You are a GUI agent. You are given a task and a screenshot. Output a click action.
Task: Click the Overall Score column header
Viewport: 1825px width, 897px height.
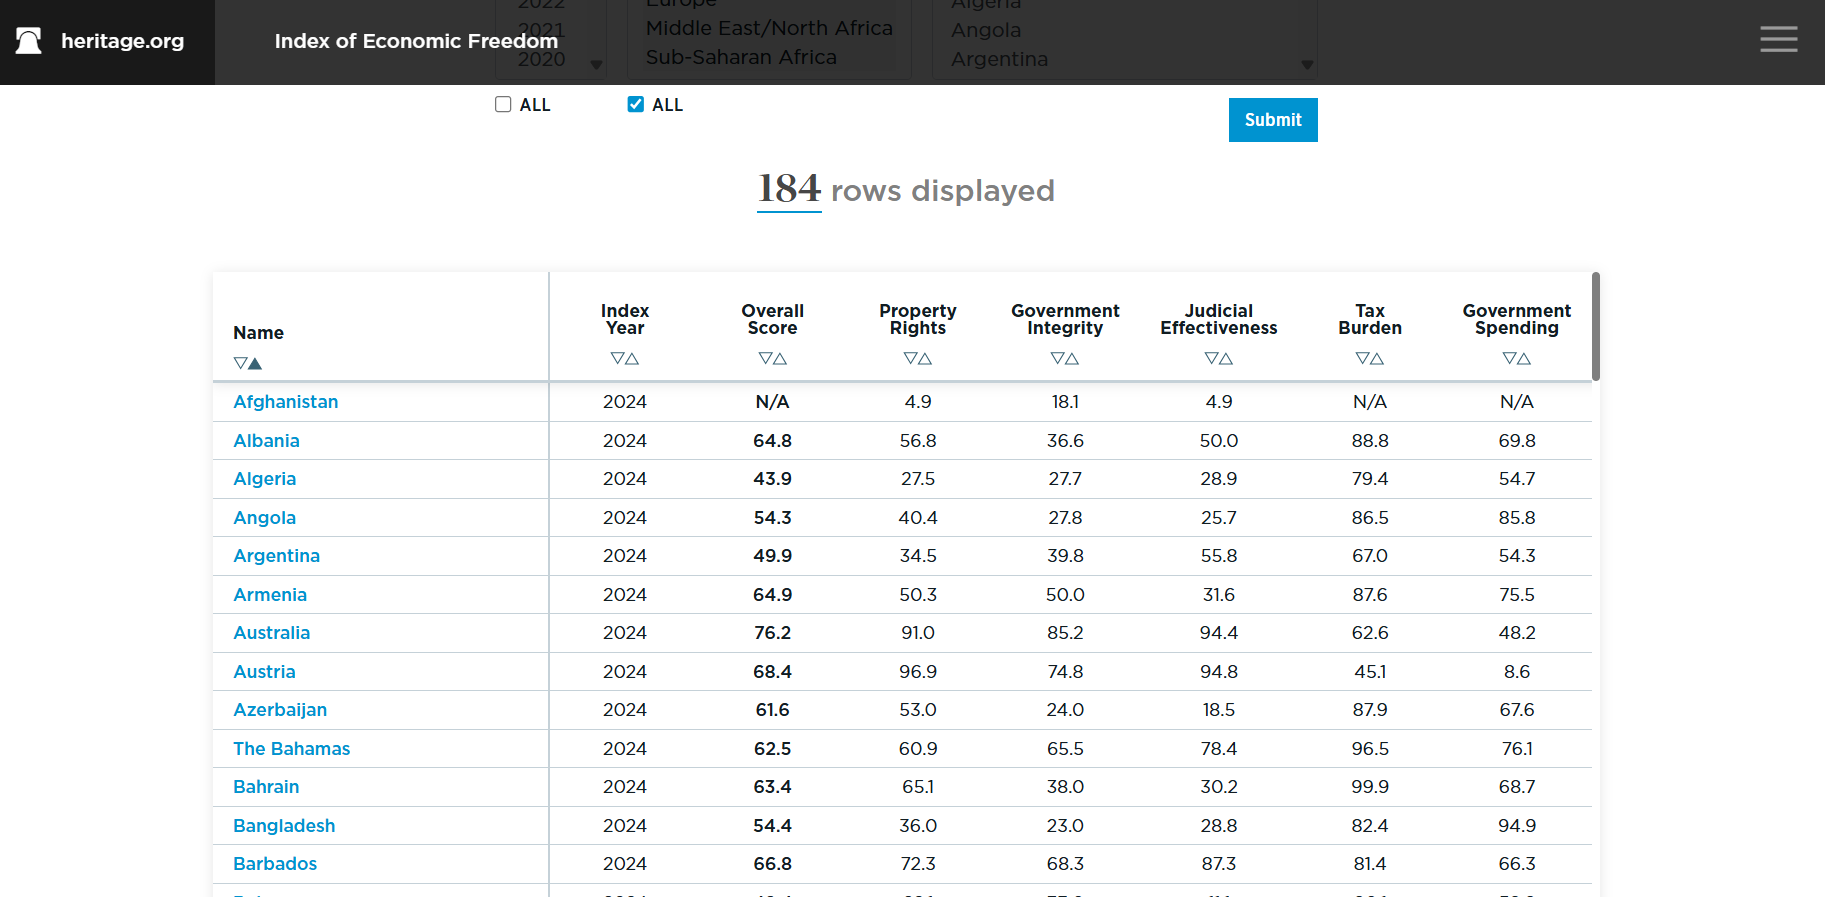pyautogui.click(x=772, y=319)
